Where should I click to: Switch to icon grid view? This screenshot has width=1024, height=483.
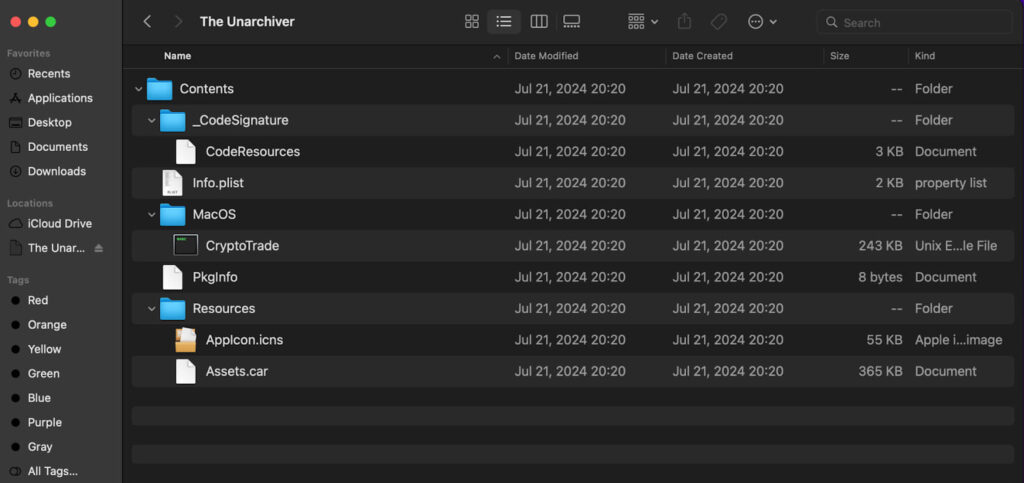coord(472,22)
